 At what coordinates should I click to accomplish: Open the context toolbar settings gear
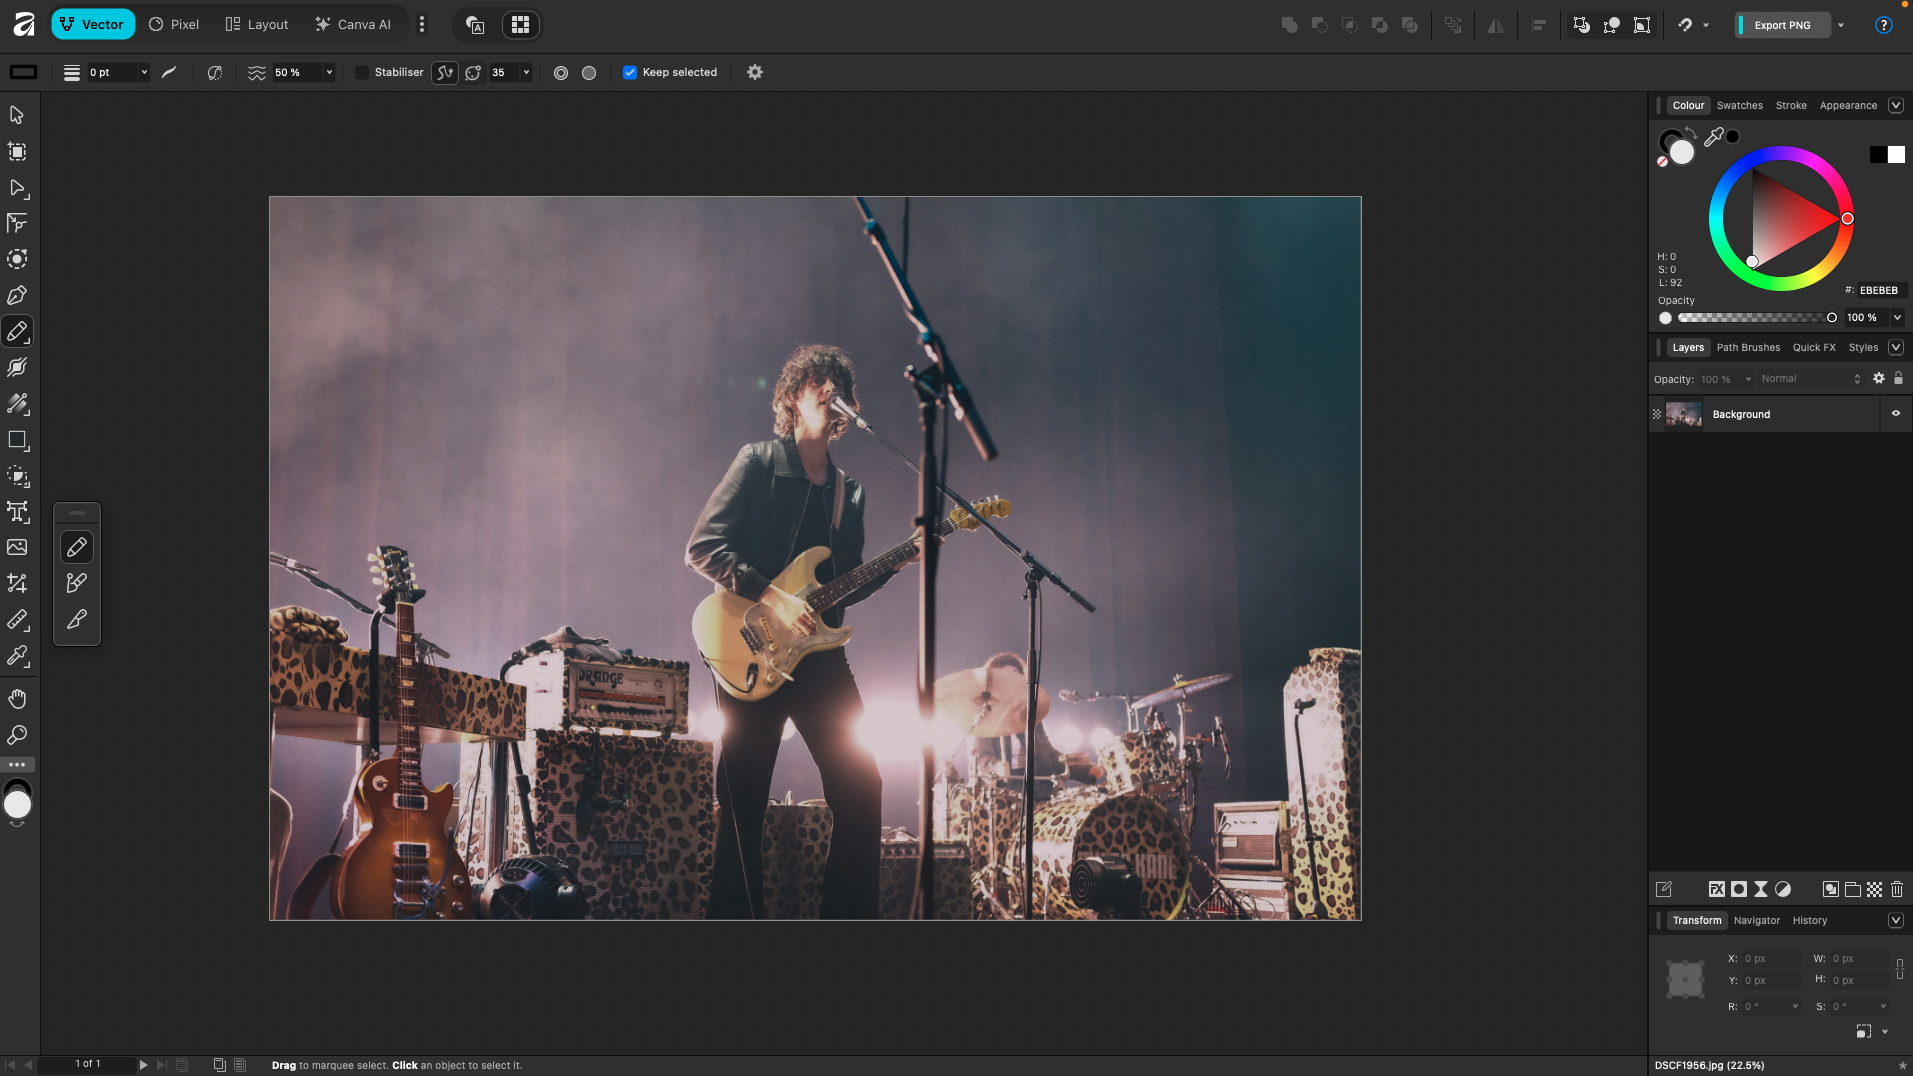755,72
